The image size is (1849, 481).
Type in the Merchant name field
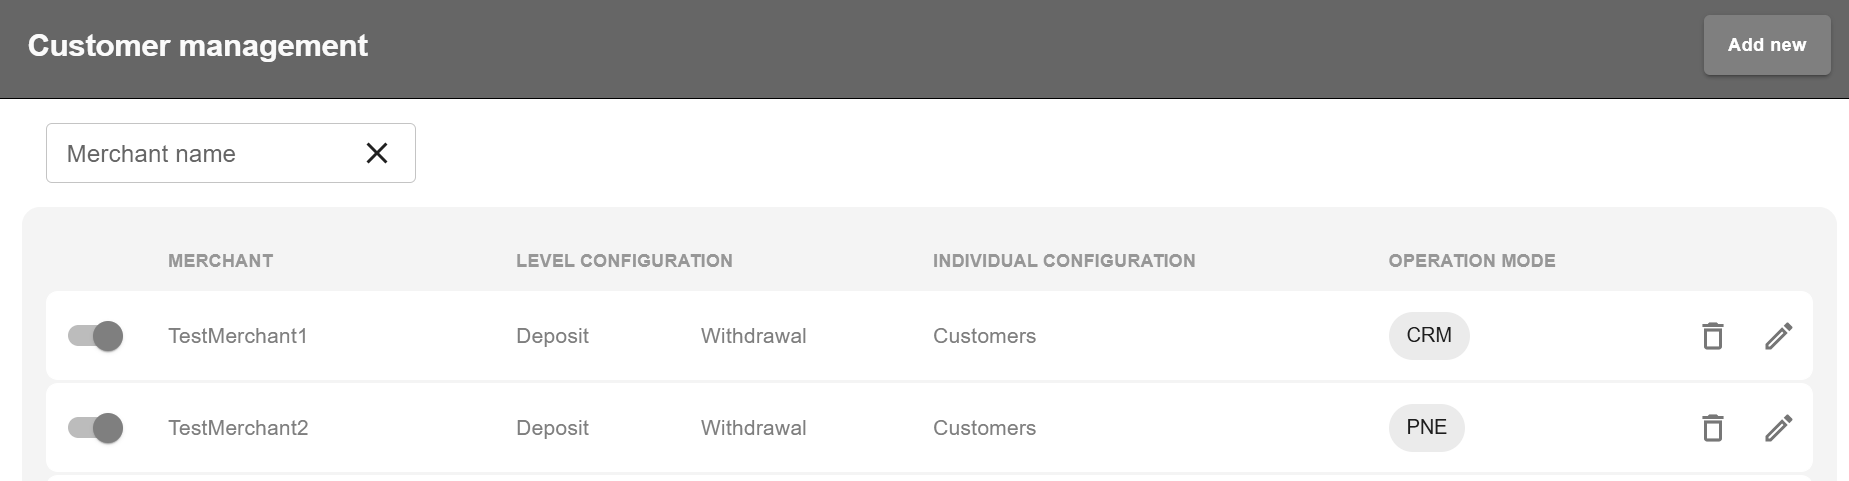200,153
